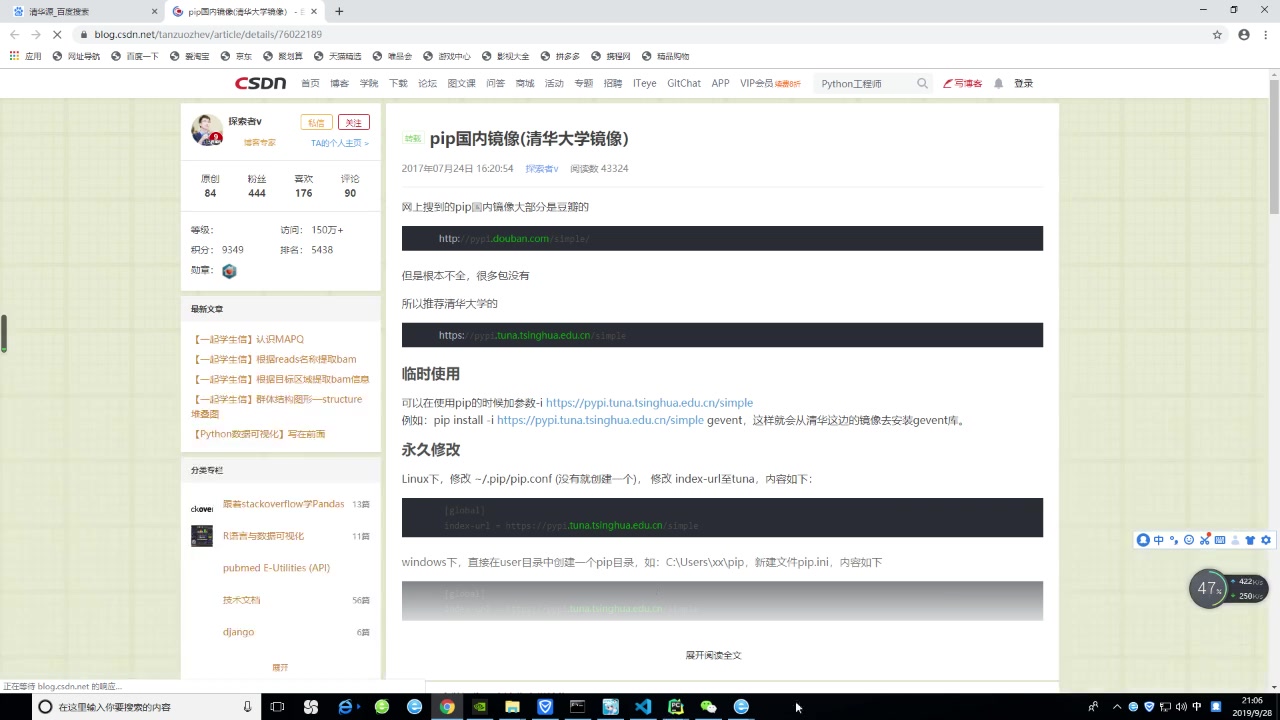
Task: Click the address bar URL
Action: [208, 34]
